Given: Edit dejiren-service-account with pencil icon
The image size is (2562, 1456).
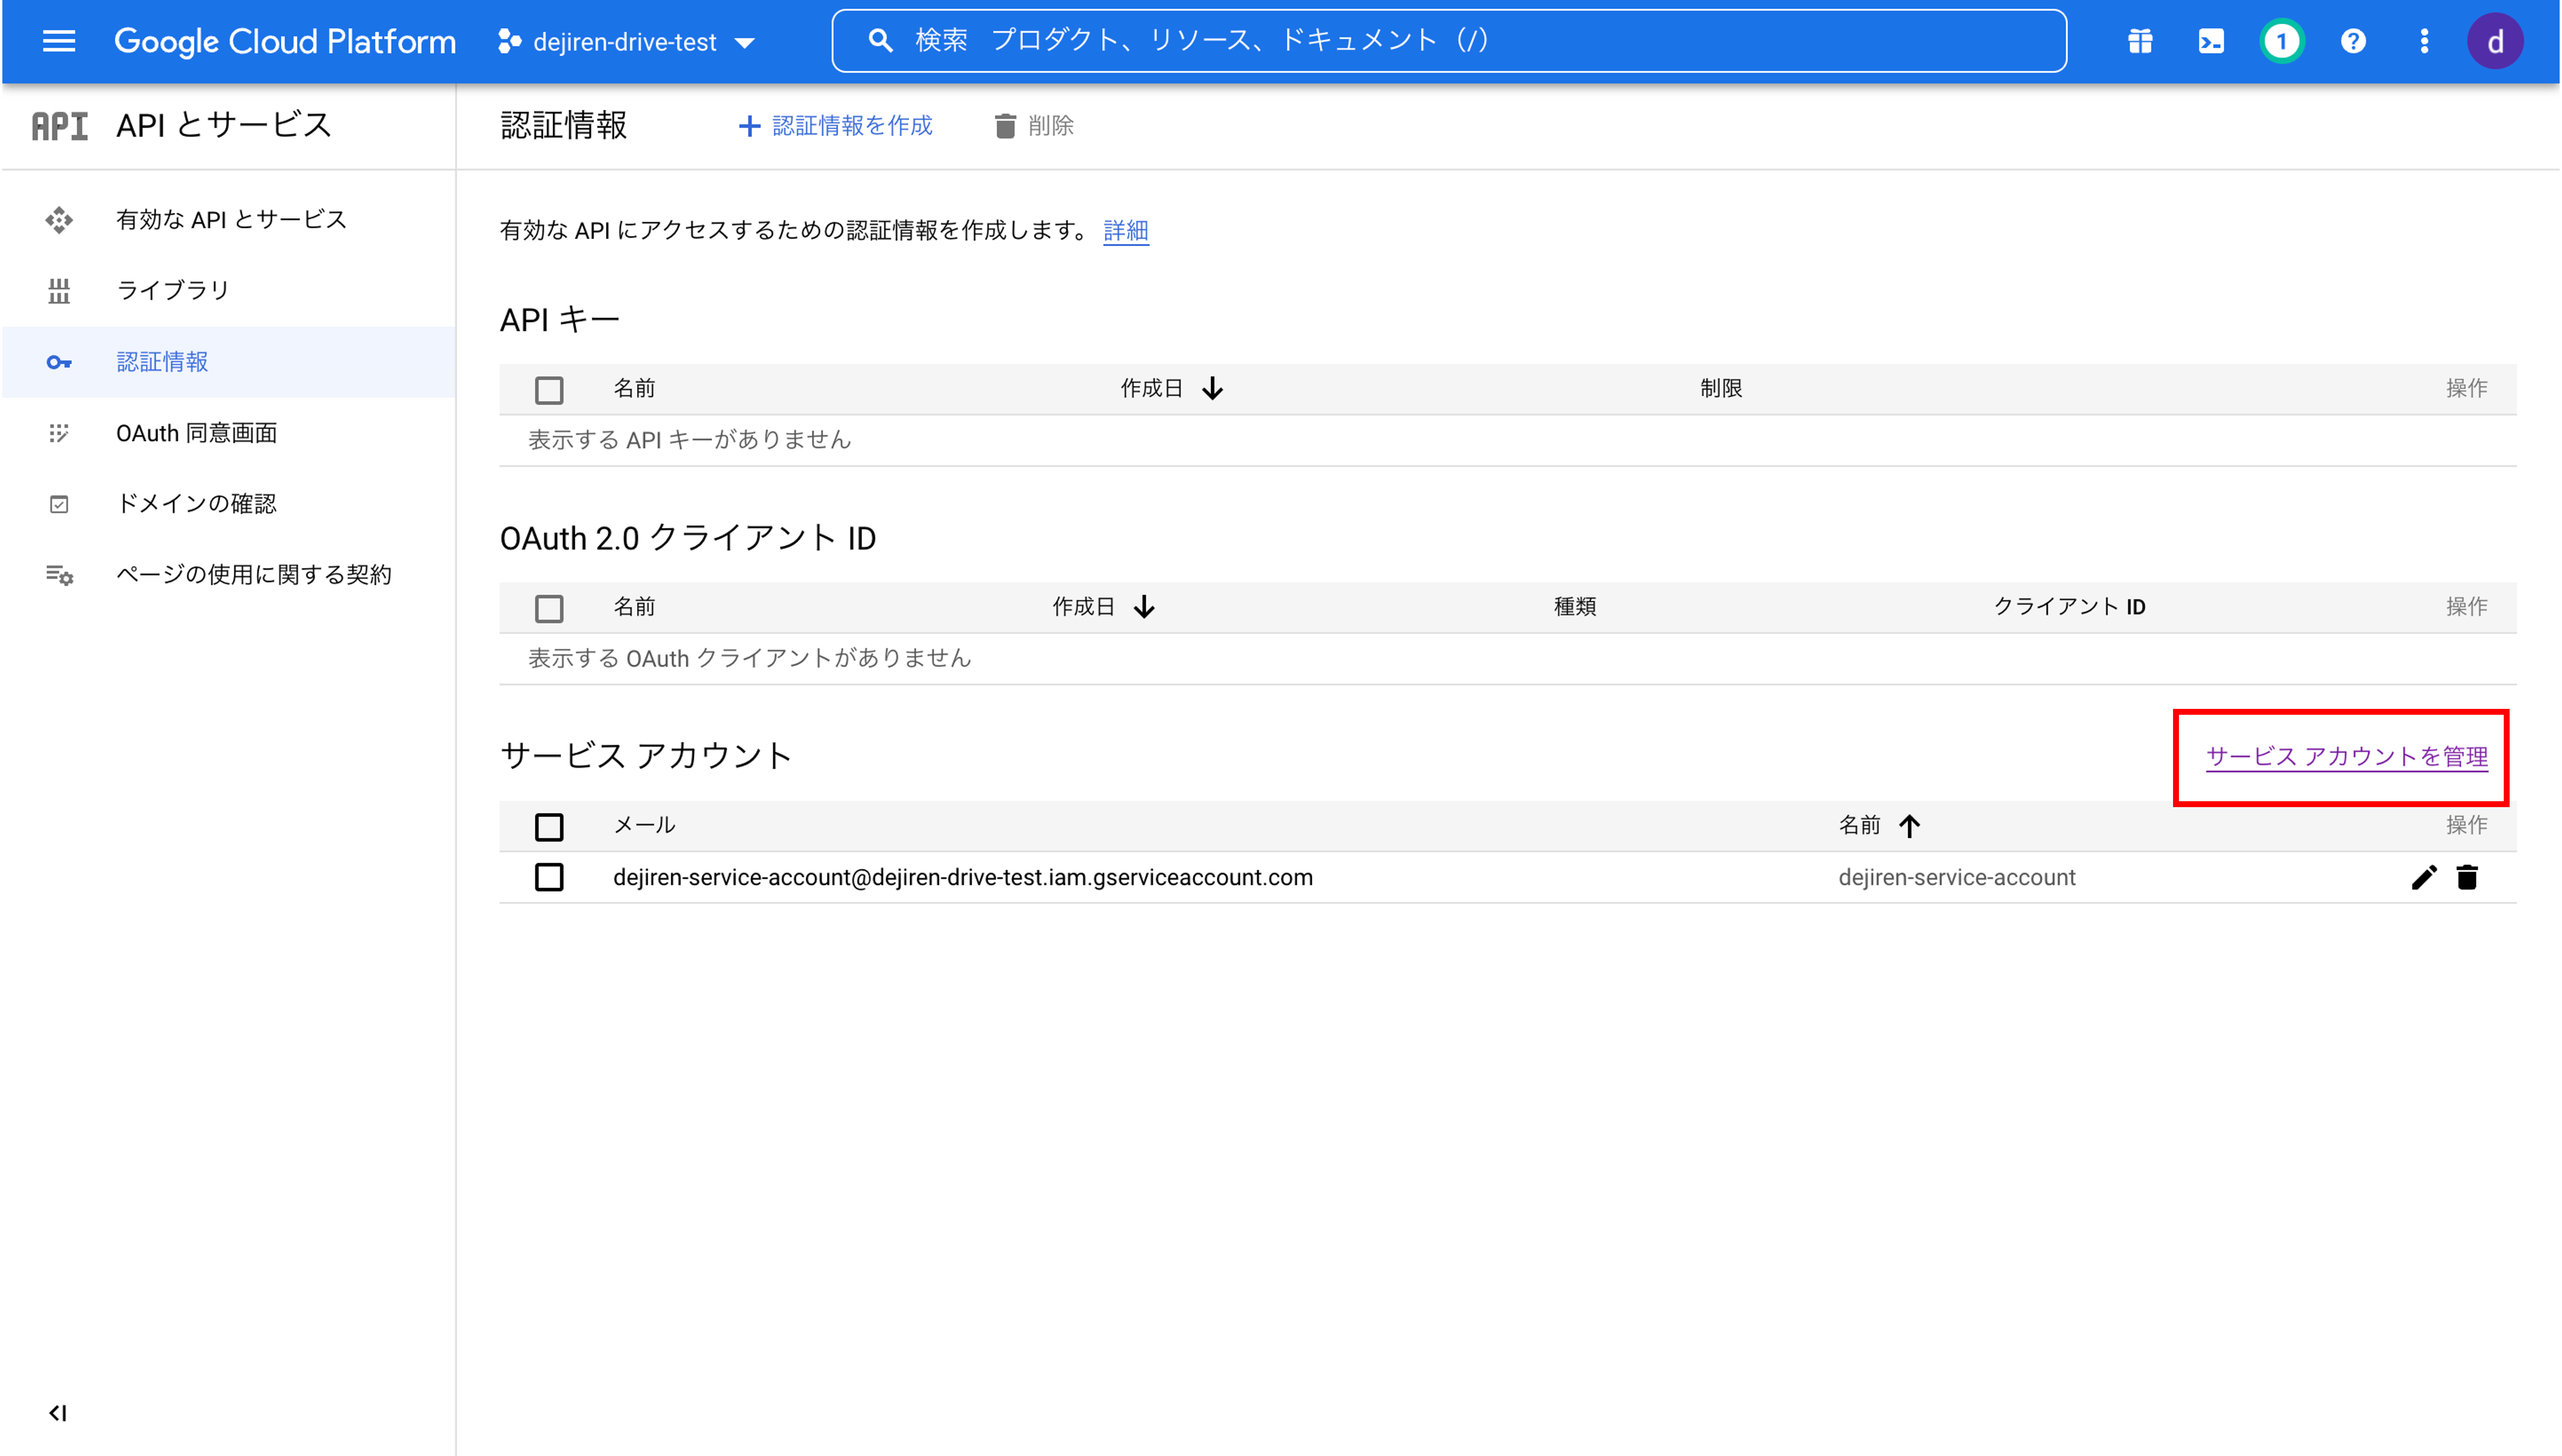Looking at the screenshot, I should click(2424, 877).
